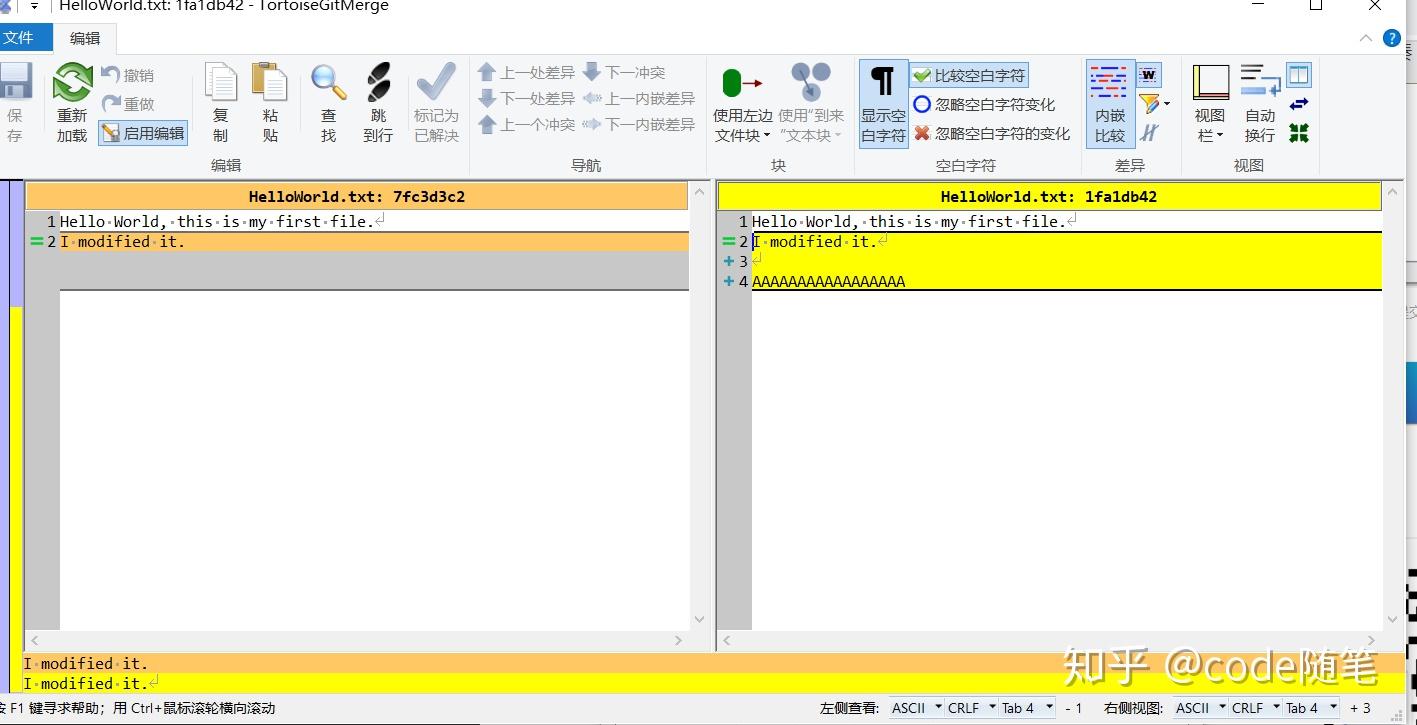The image size is (1417, 725).
Task: Click orange 'I modified it.' line in bottom bar
Action: pos(713,663)
